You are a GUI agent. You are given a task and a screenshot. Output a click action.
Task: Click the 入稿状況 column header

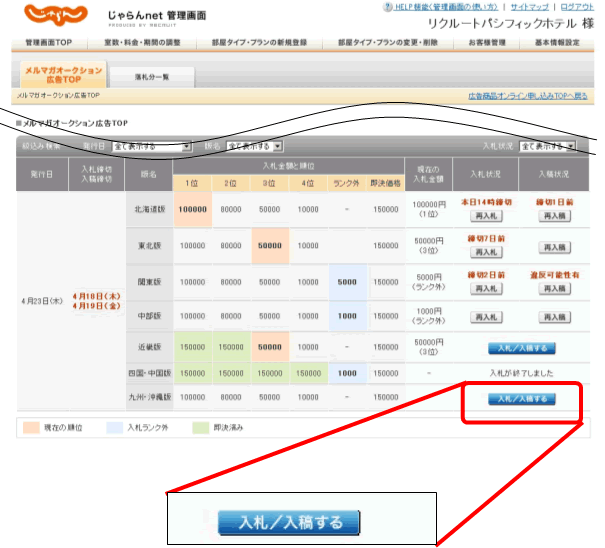(554, 174)
